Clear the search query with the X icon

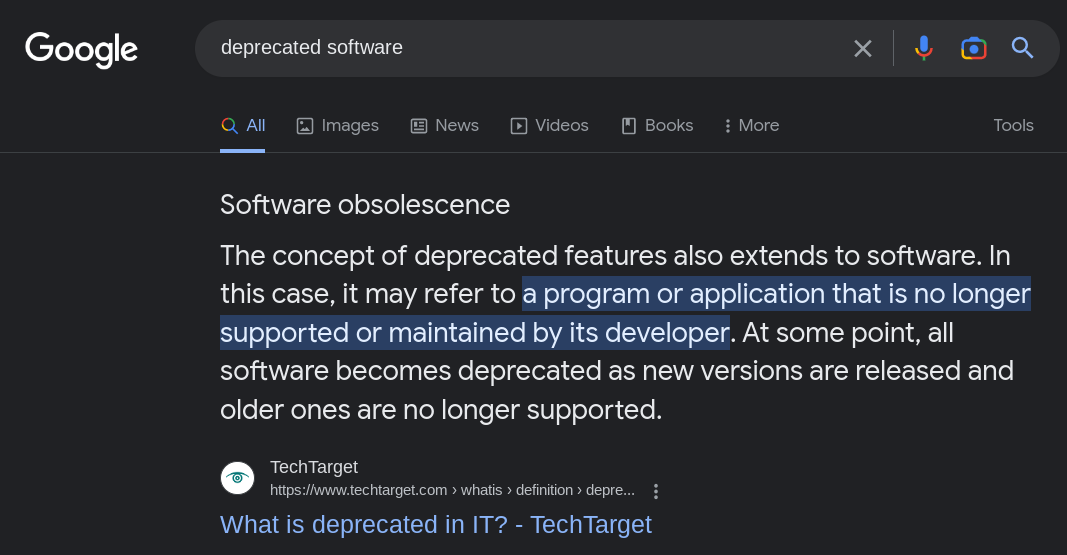pyautogui.click(x=862, y=48)
